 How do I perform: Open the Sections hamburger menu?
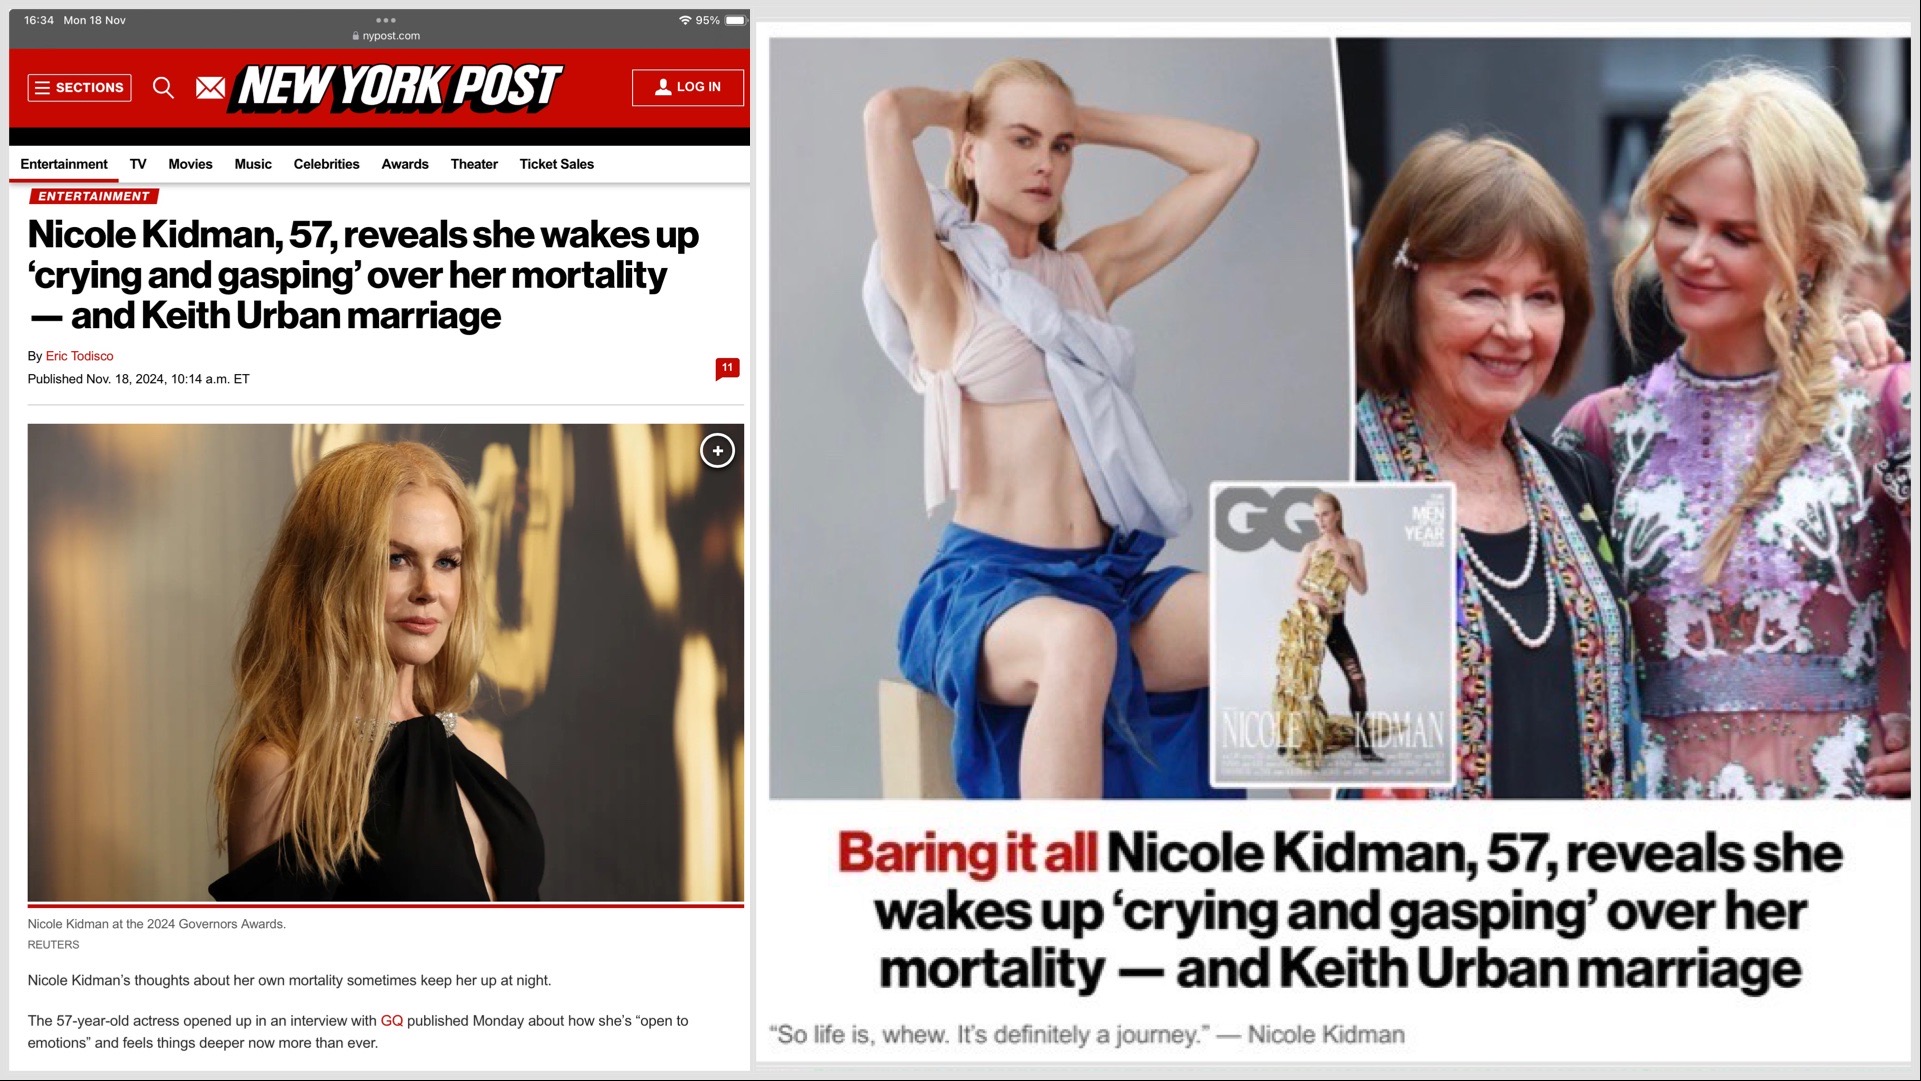pyautogui.click(x=80, y=88)
